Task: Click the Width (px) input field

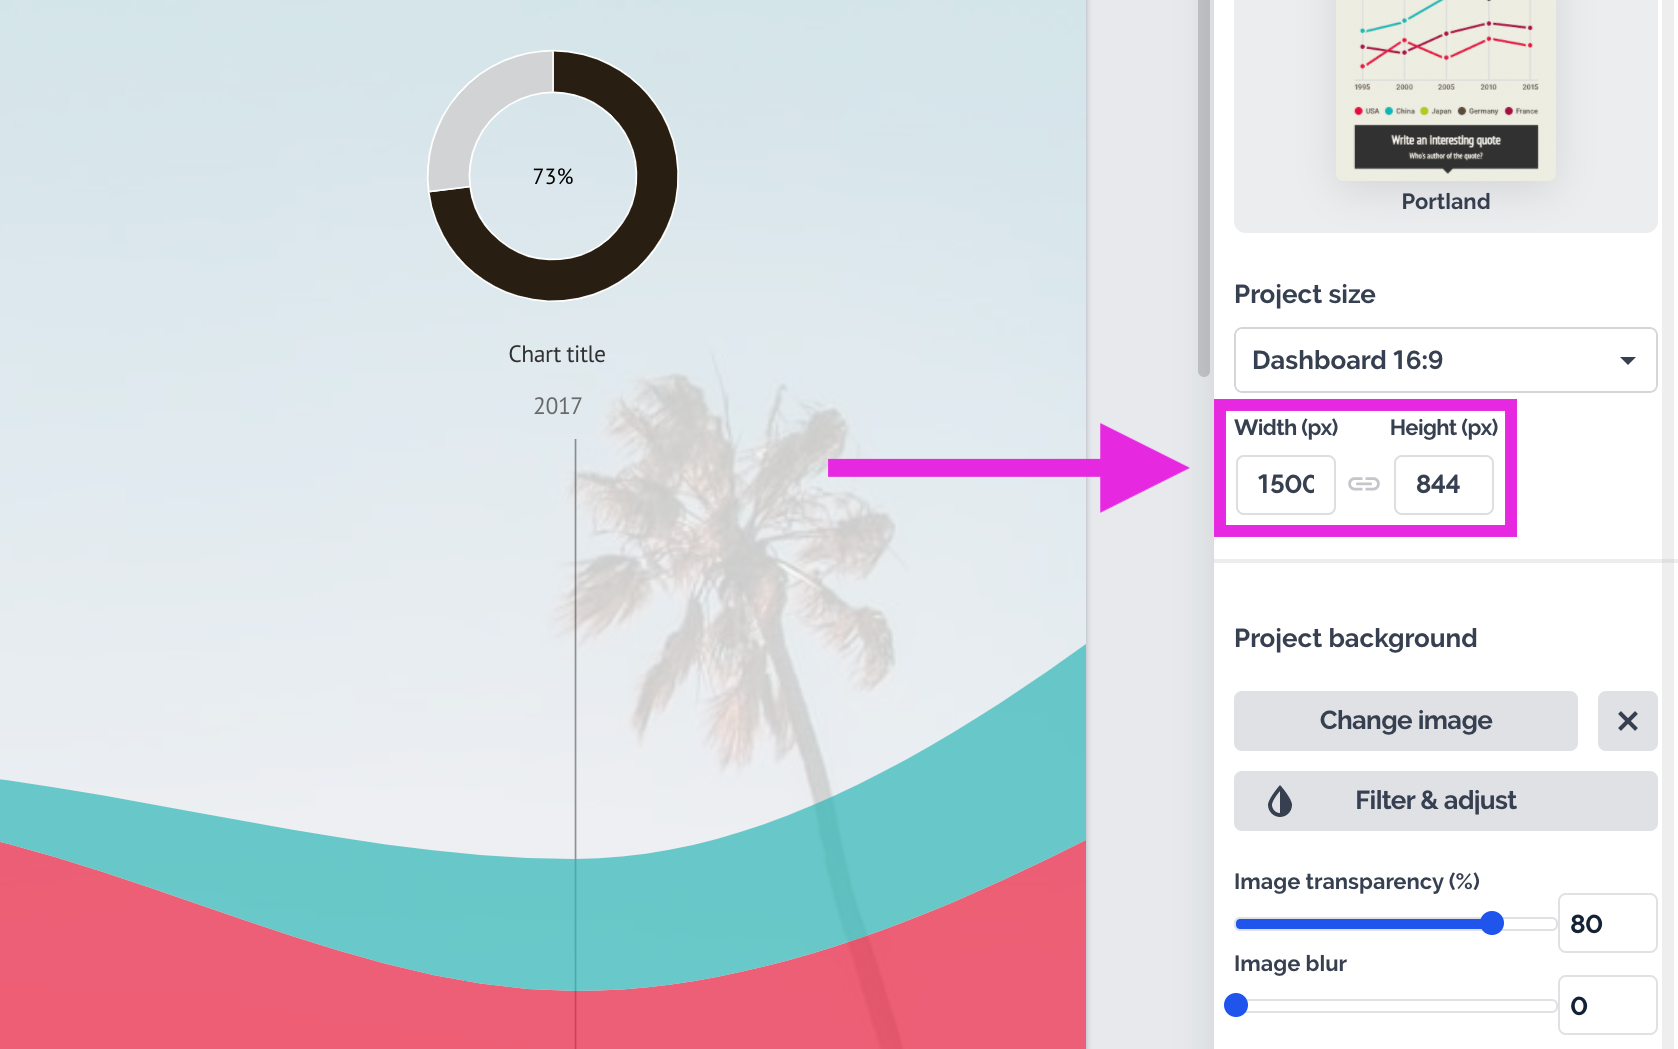Action: tap(1285, 485)
